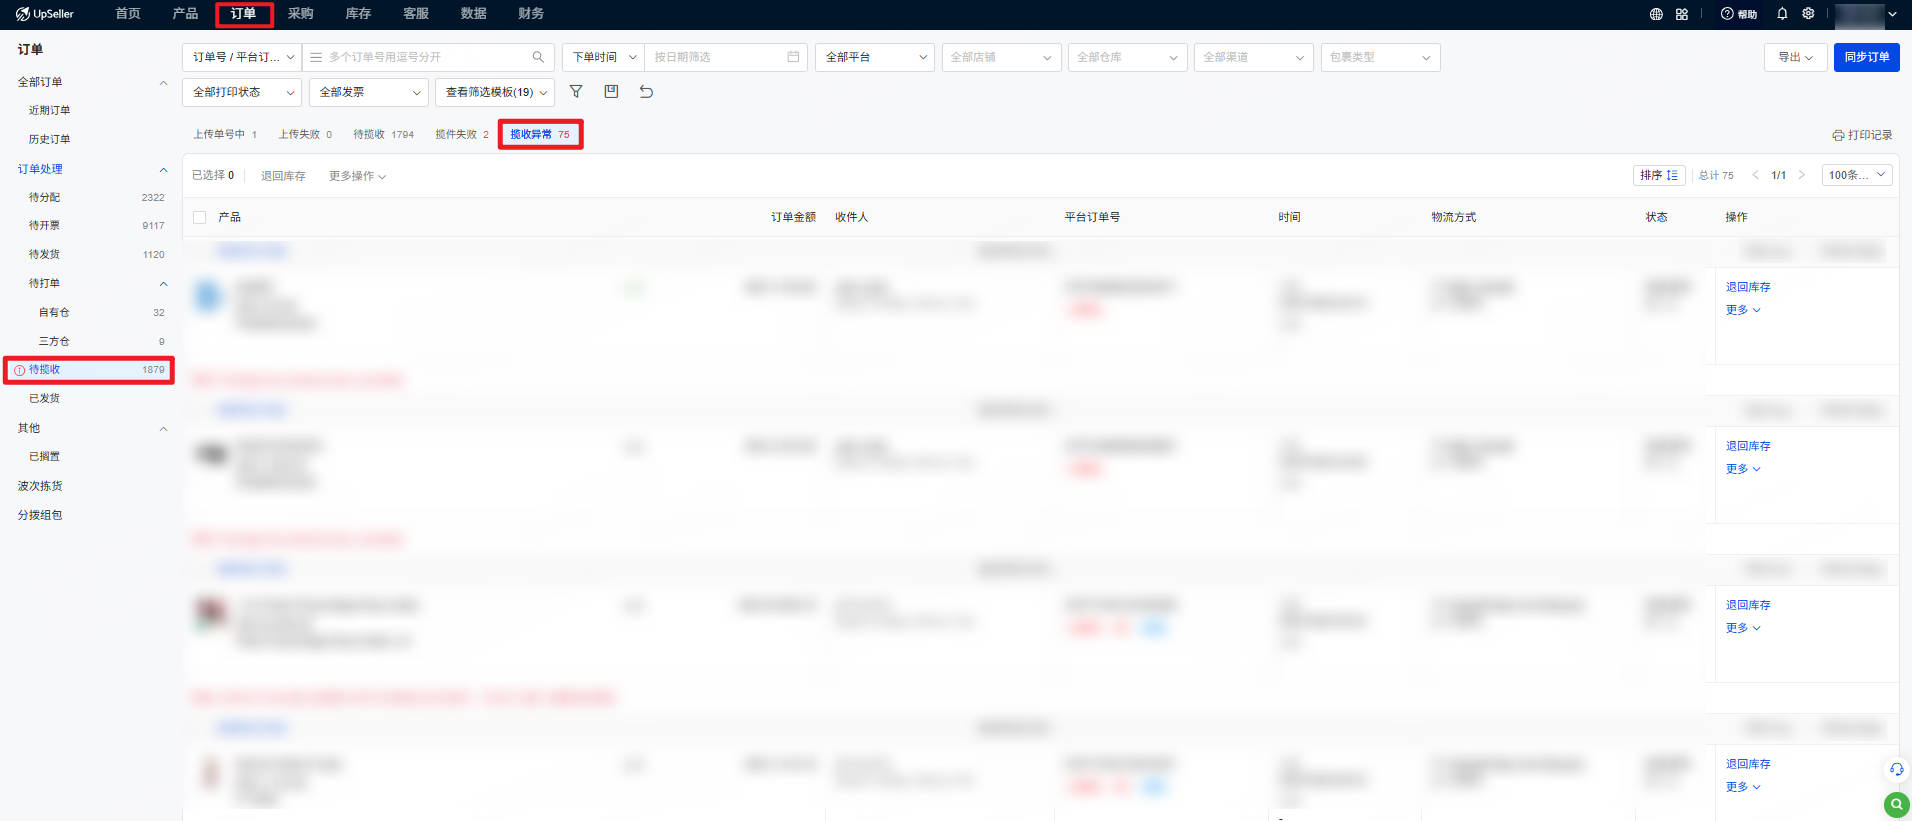Toggle the select-all checkbox in table header
This screenshot has width=1912, height=821.
click(199, 217)
